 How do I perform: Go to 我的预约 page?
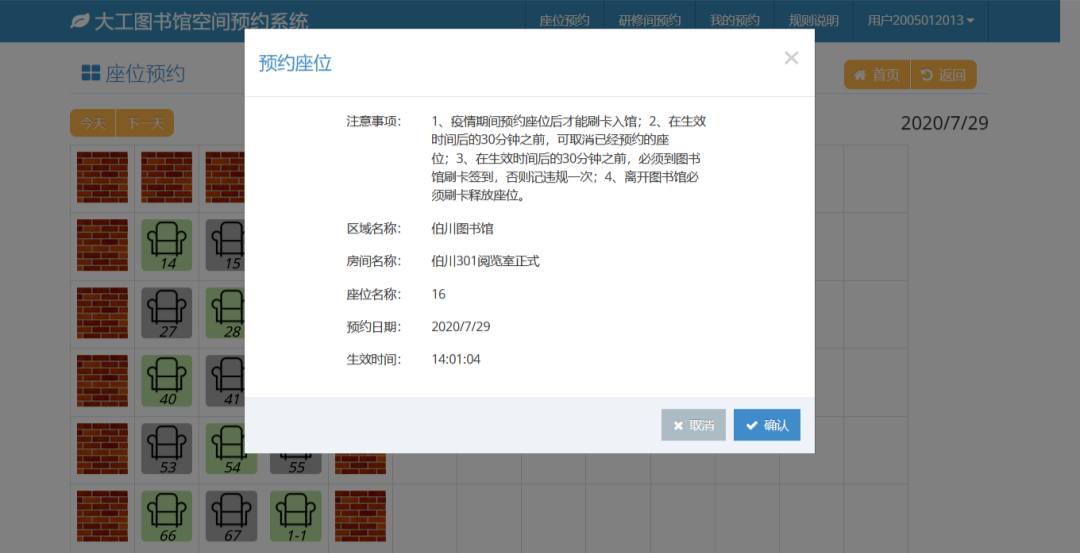tap(734, 21)
